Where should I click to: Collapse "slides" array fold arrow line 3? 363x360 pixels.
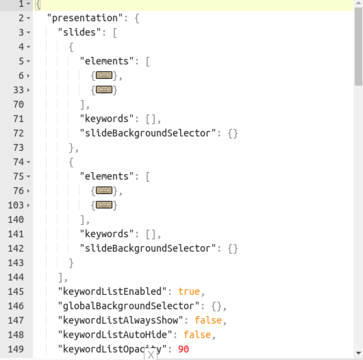[x=28, y=32]
